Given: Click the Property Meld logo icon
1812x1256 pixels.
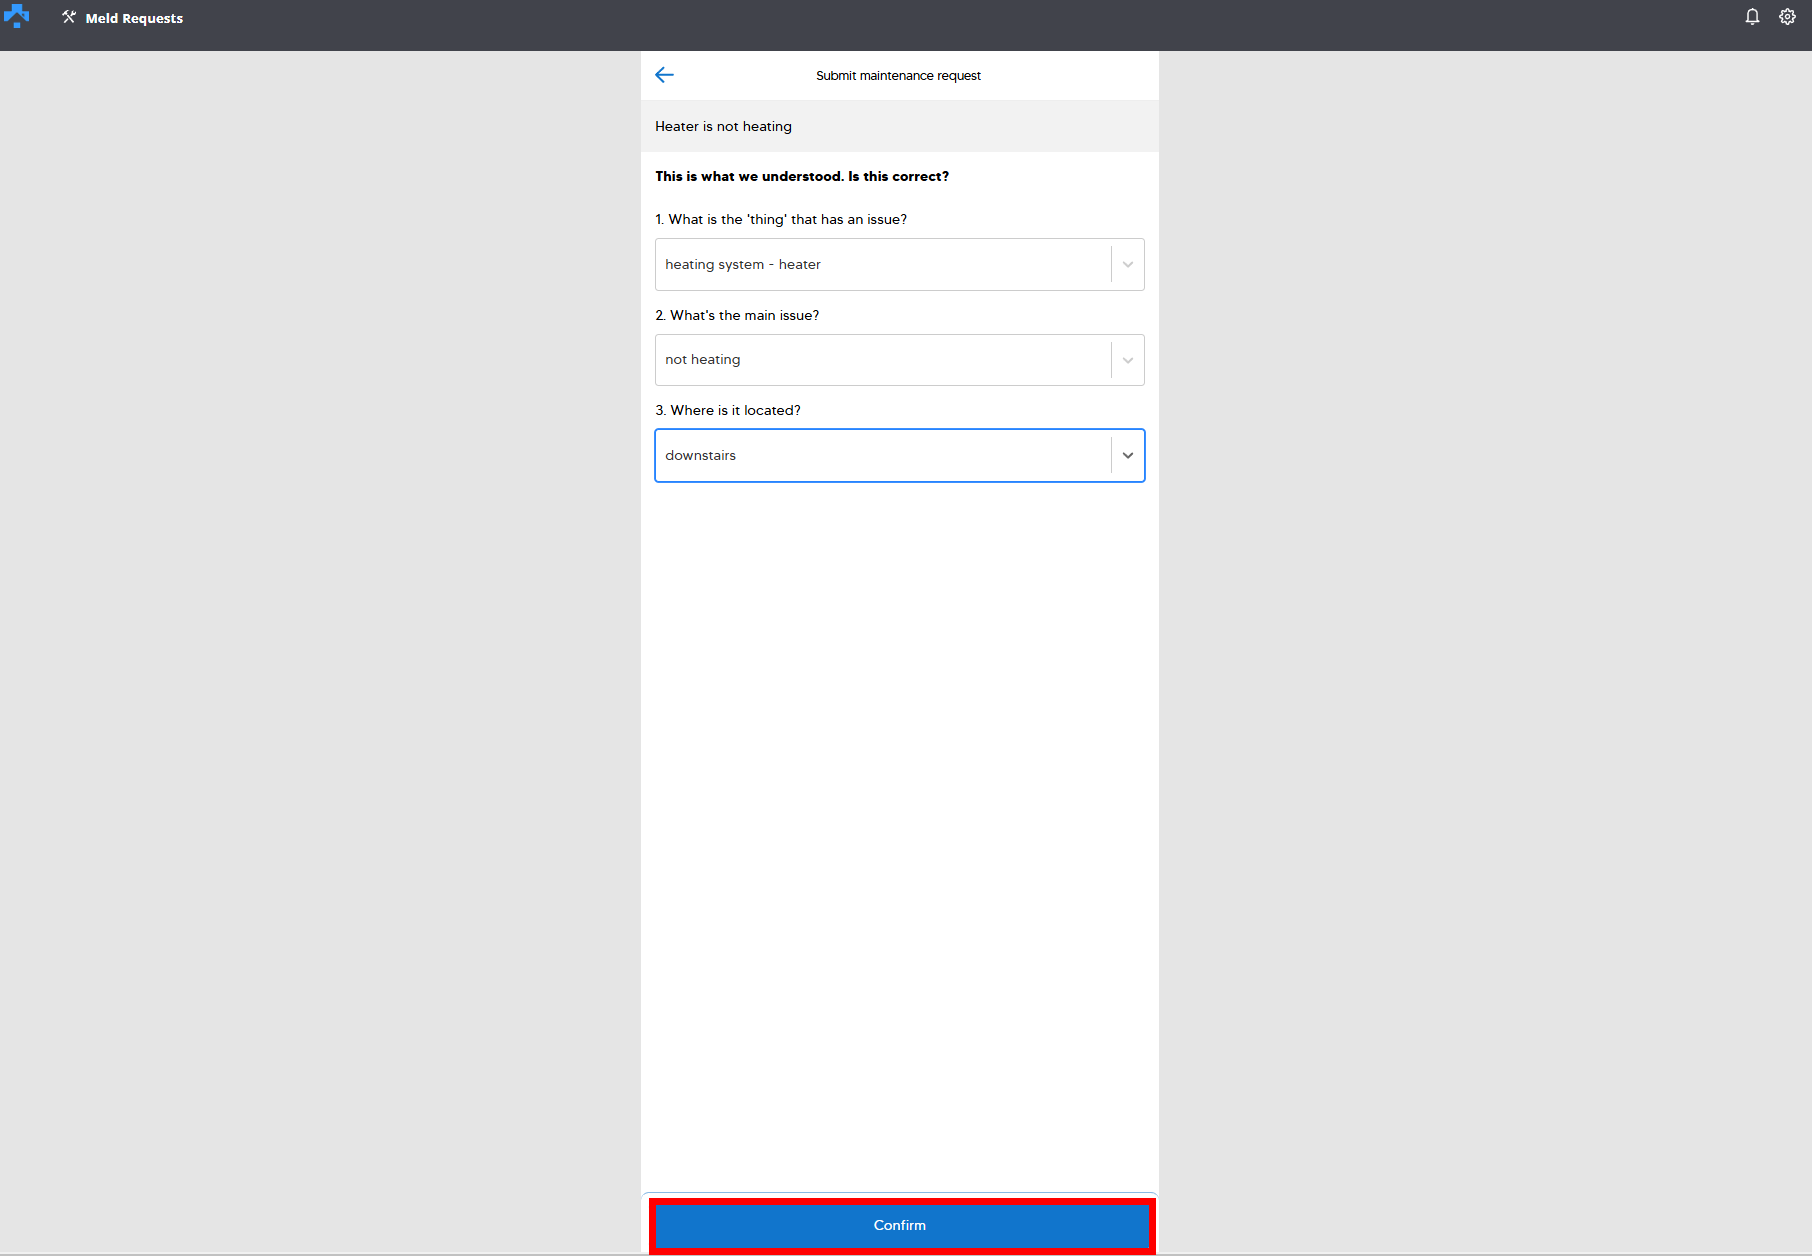Looking at the screenshot, I should (x=17, y=17).
